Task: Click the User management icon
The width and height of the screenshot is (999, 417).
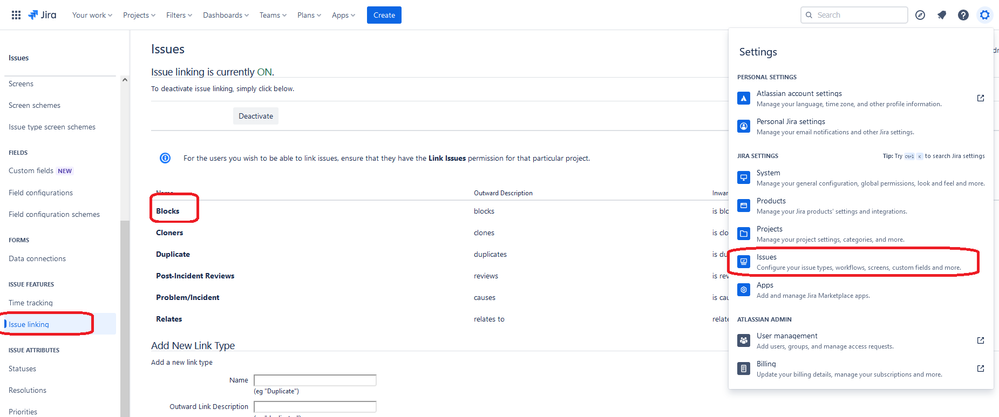Action: click(x=744, y=341)
